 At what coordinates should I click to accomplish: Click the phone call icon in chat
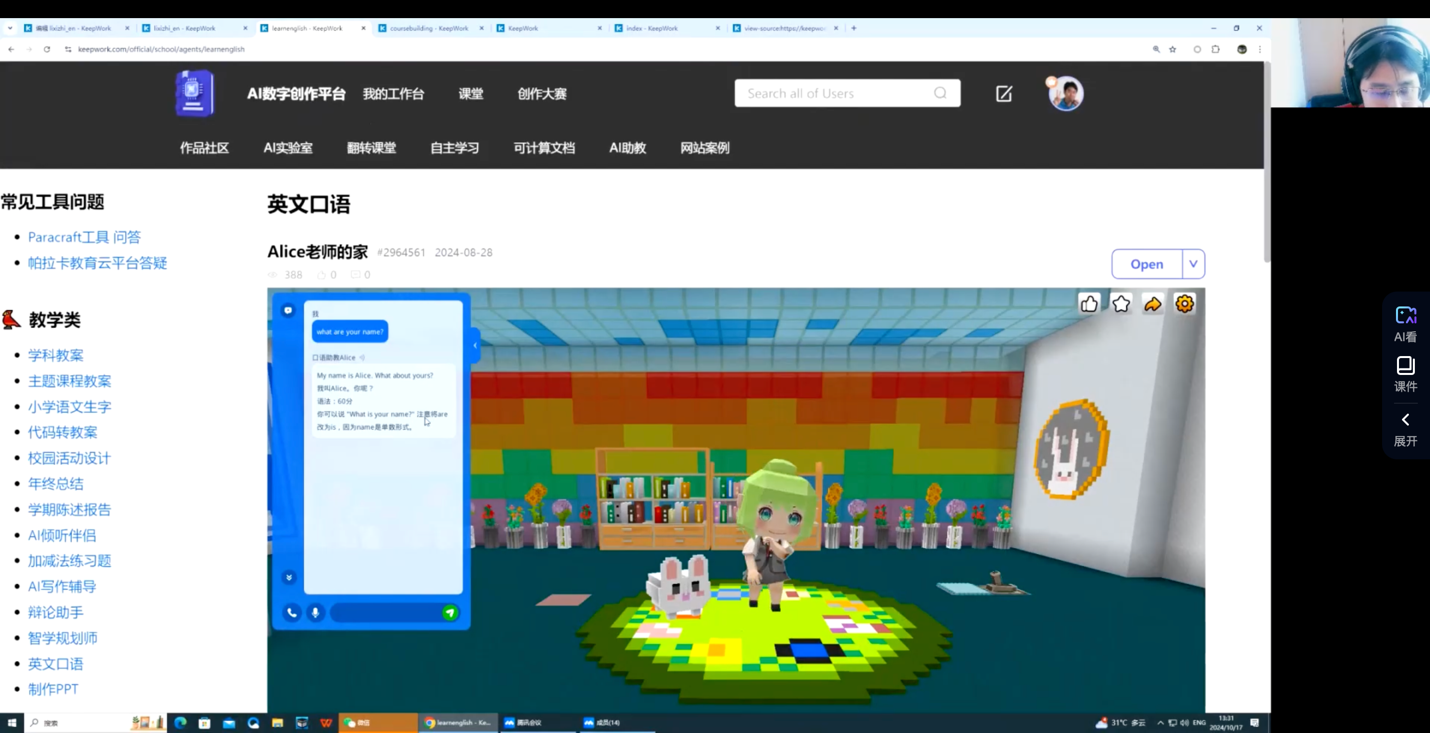click(292, 613)
